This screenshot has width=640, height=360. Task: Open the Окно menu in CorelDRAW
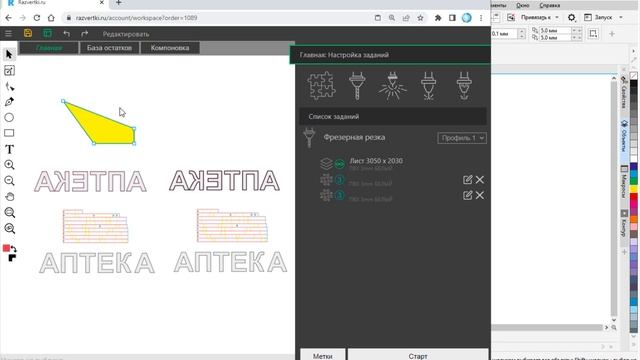coord(522,5)
